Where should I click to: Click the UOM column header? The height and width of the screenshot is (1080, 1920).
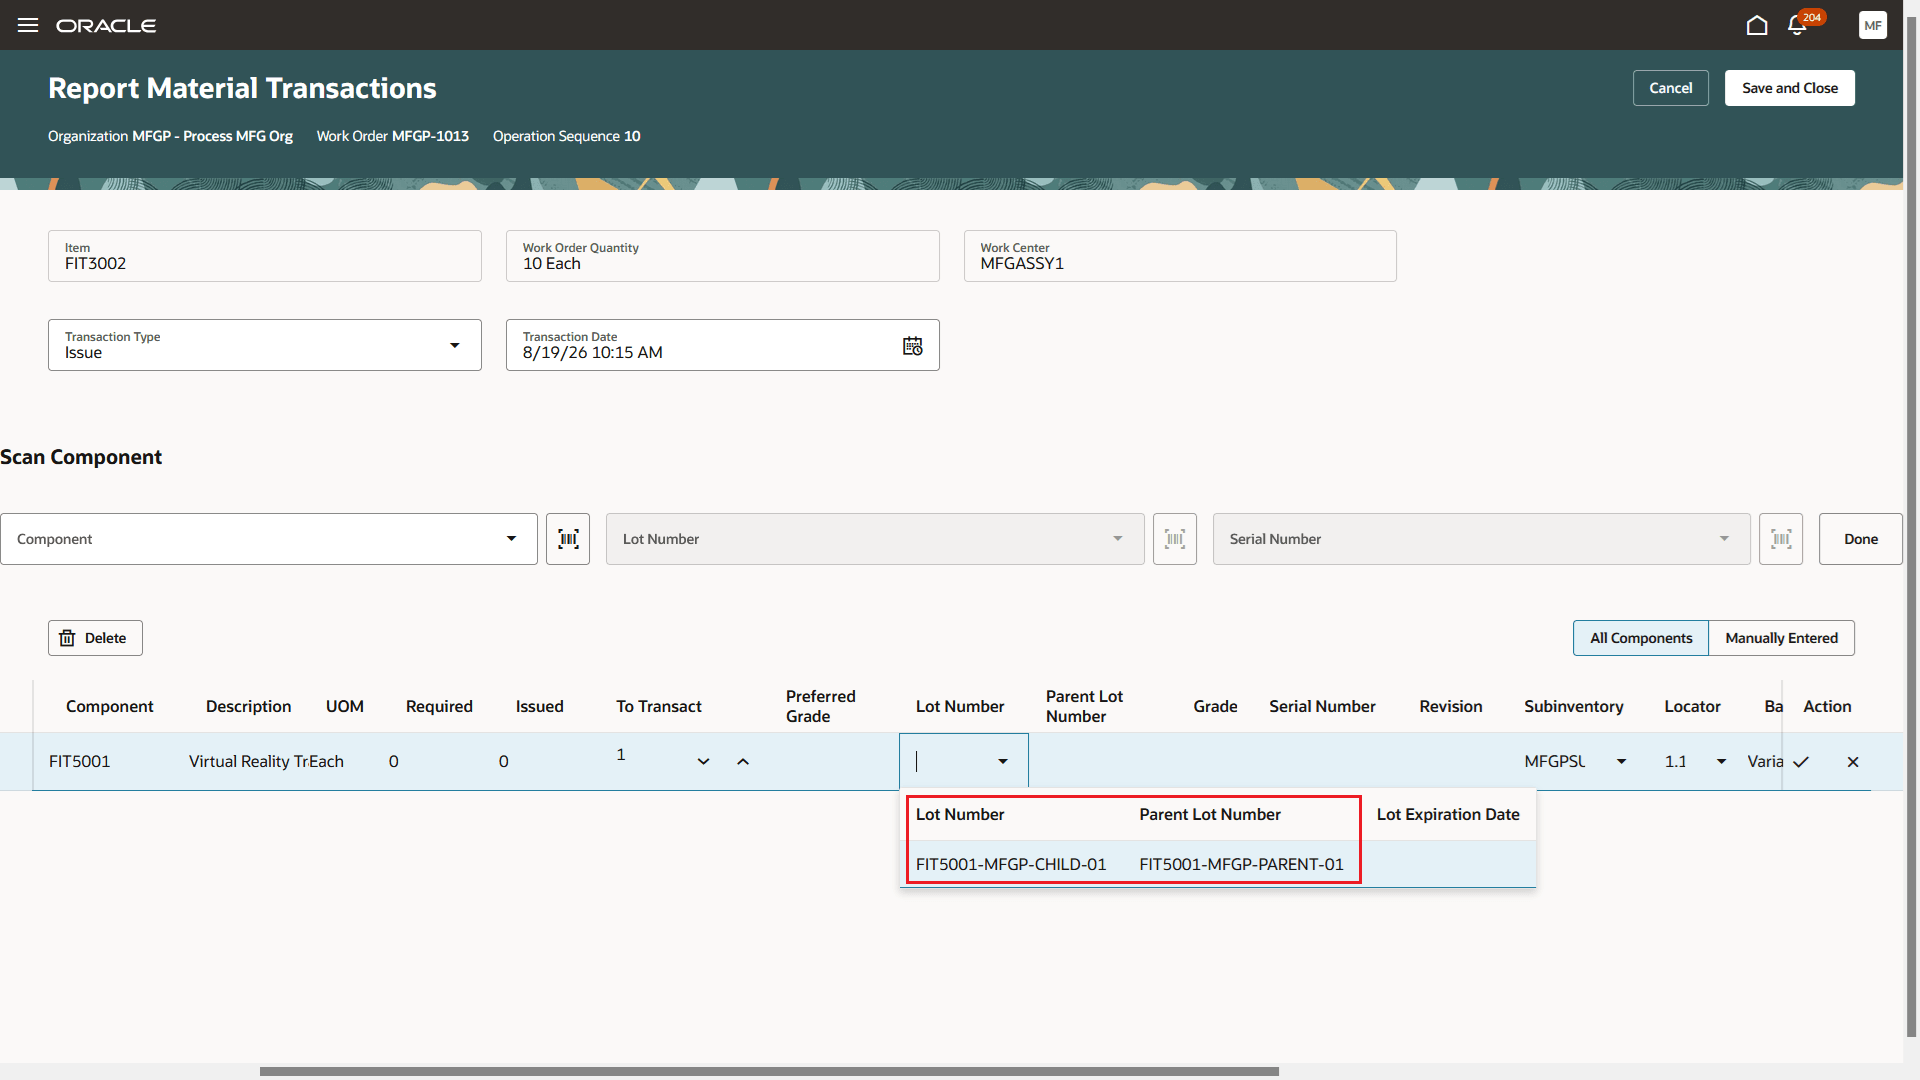point(345,707)
